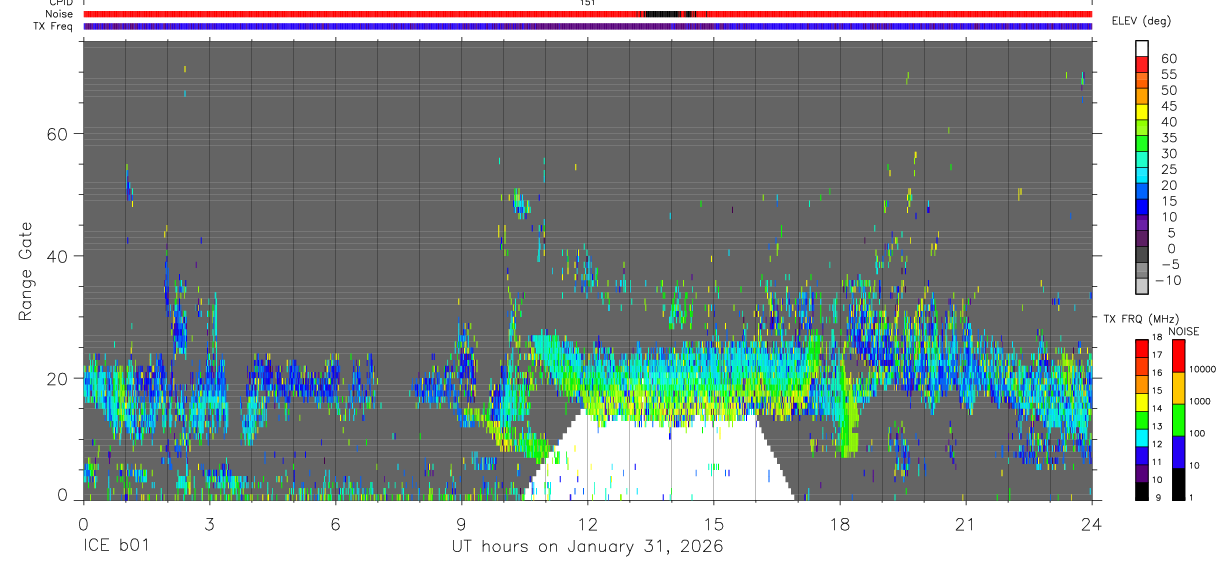Click the '17' TX FRQ scale value
Image resolution: width=1228 pixels, height=567 pixels.
[1157, 355]
